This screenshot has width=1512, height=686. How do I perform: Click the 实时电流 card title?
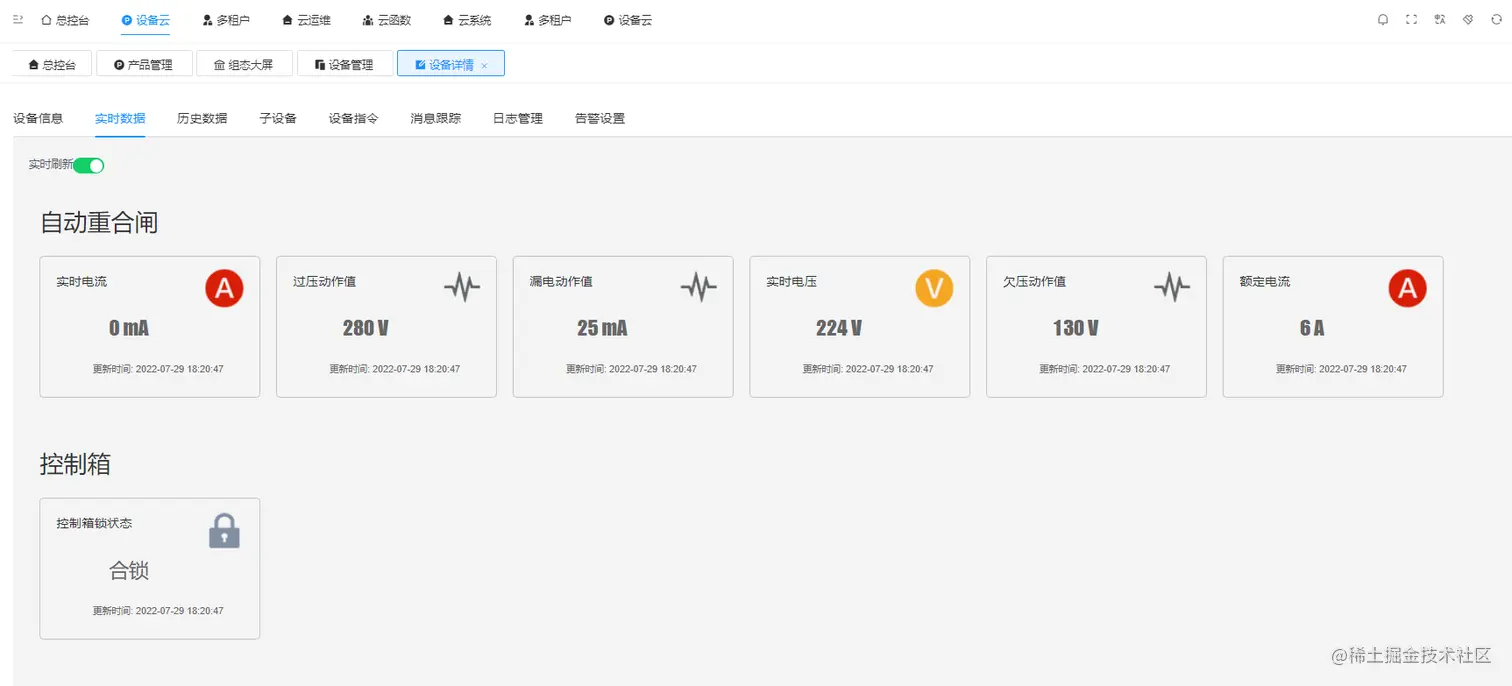click(81, 282)
